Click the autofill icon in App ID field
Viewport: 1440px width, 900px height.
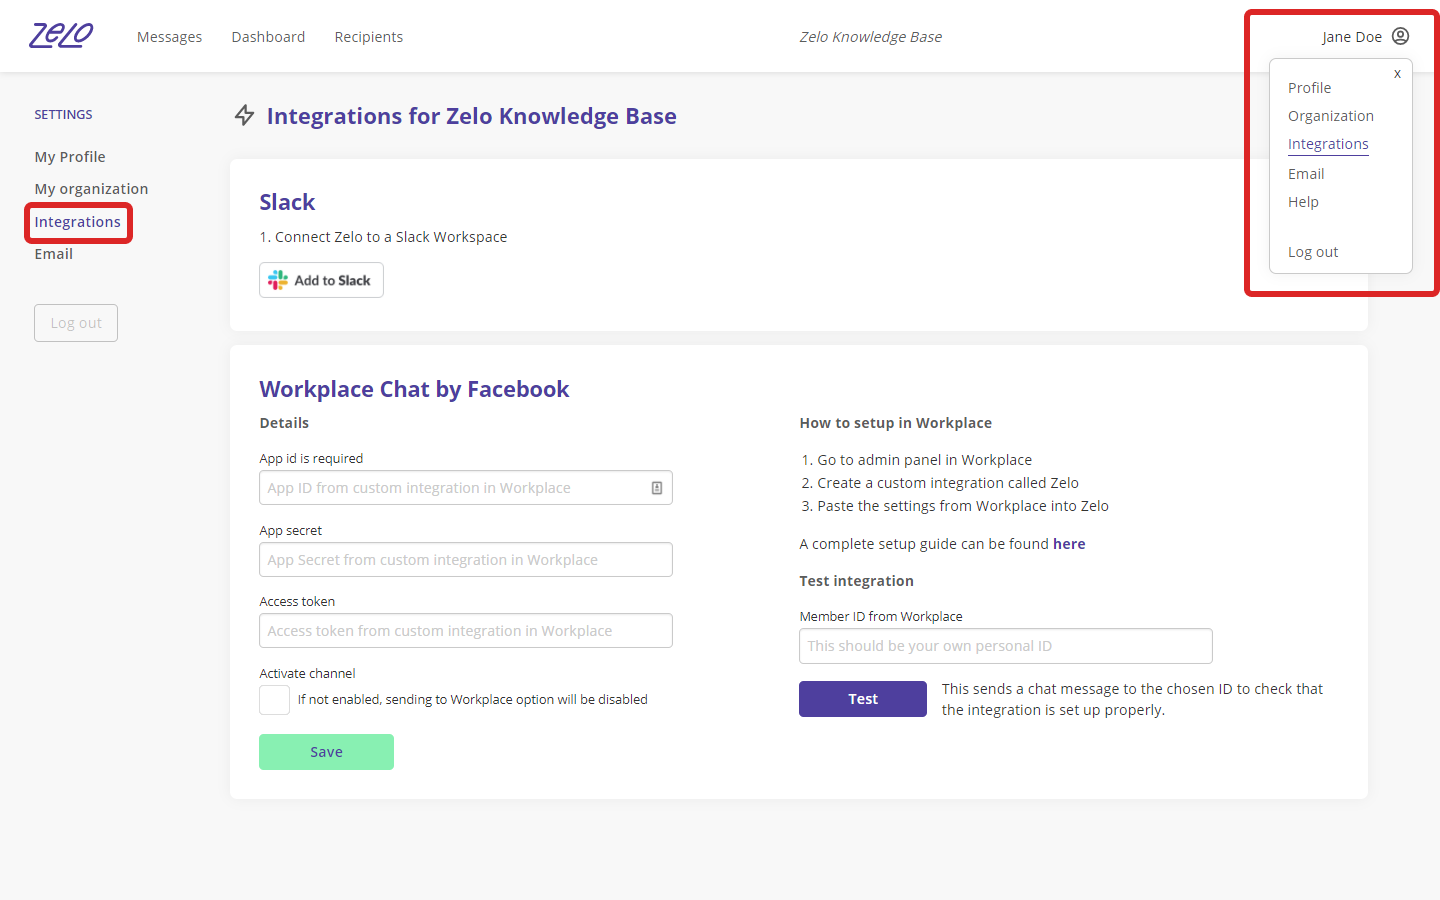[x=657, y=488]
